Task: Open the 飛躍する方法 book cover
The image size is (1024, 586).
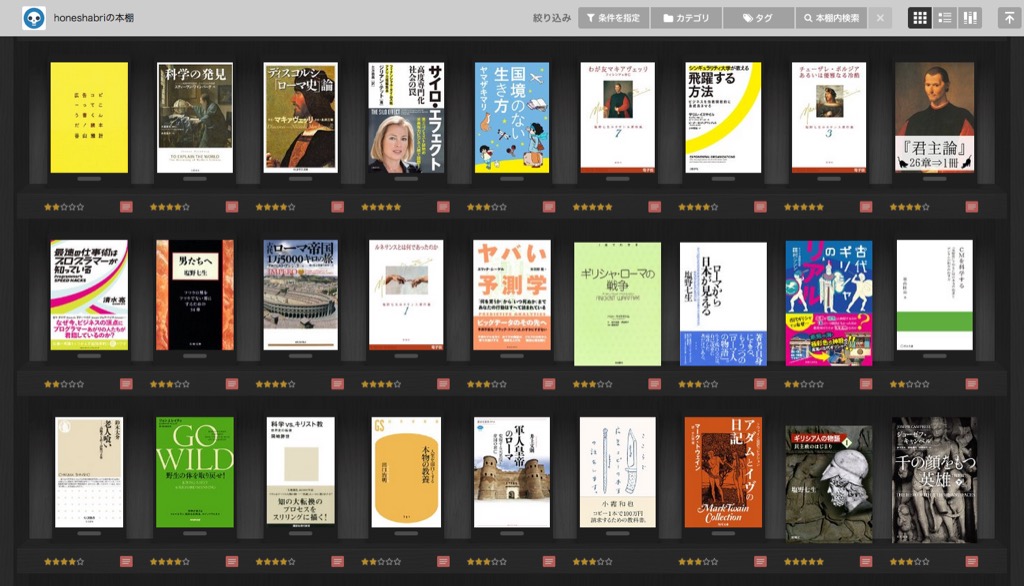Action: point(723,118)
